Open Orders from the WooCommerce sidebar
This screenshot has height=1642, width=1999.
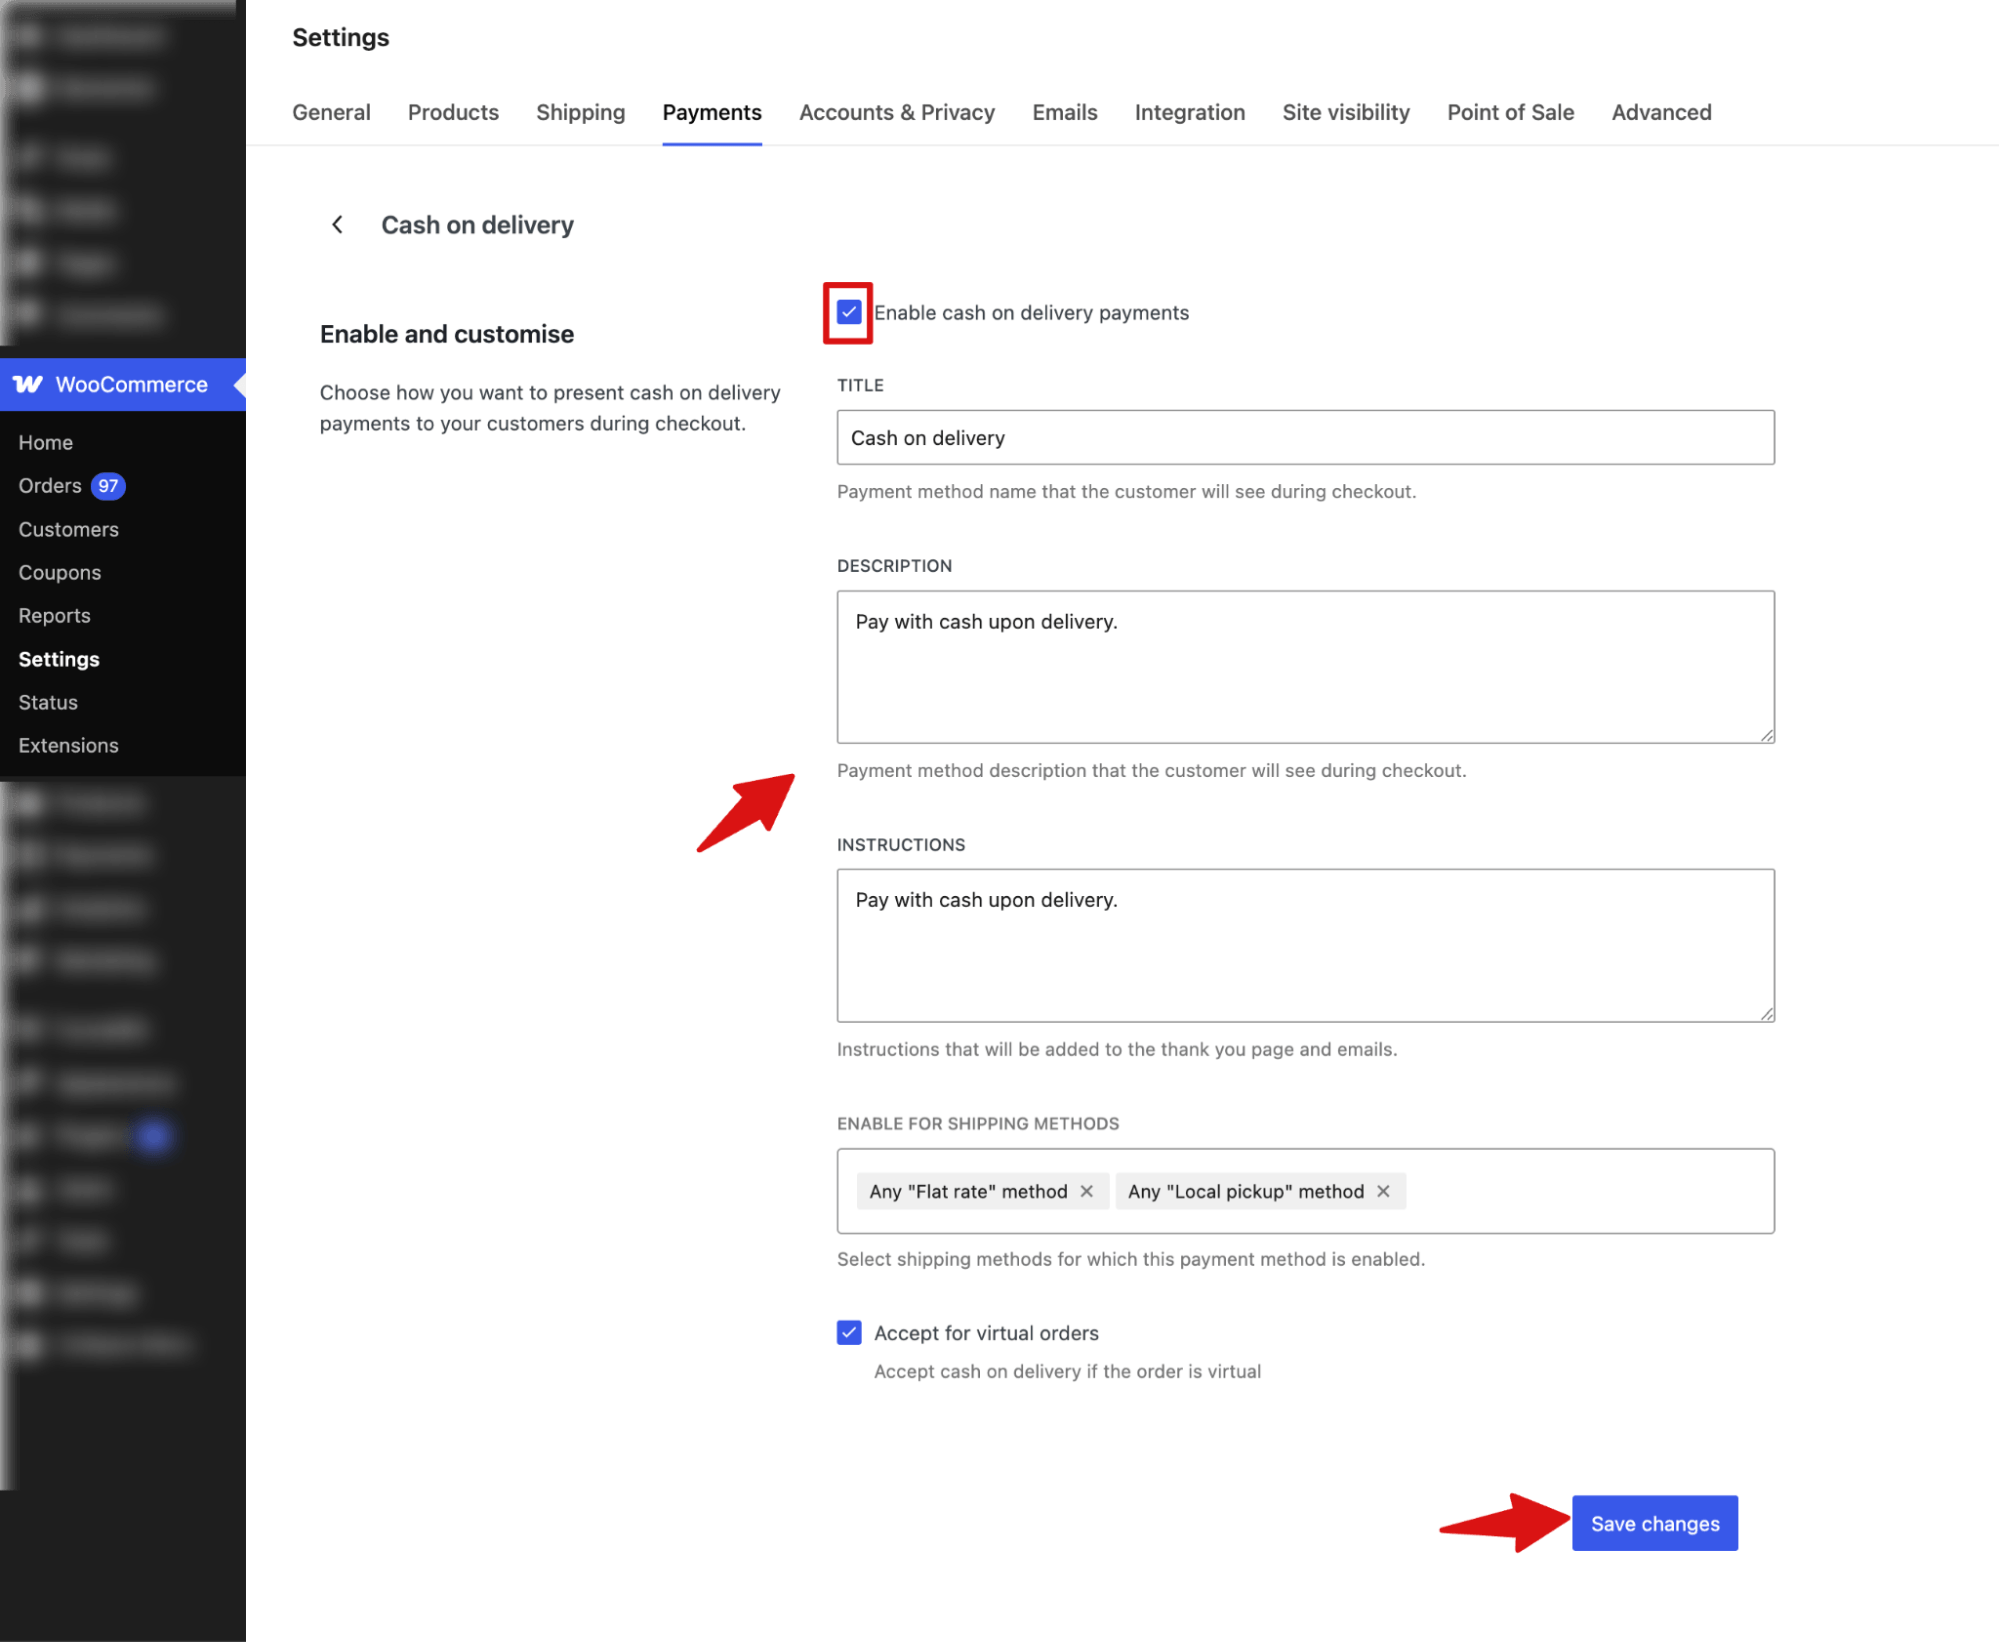click(49, 485)
